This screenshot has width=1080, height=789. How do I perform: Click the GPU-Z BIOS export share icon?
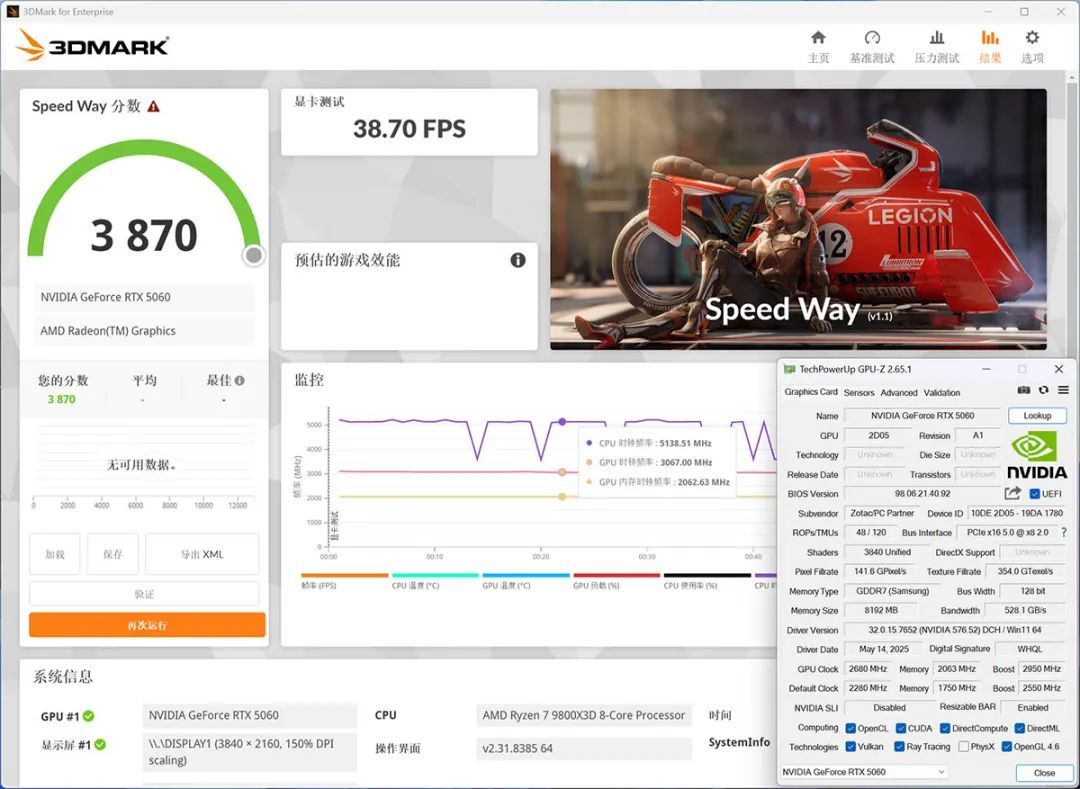coord(1012,493)
